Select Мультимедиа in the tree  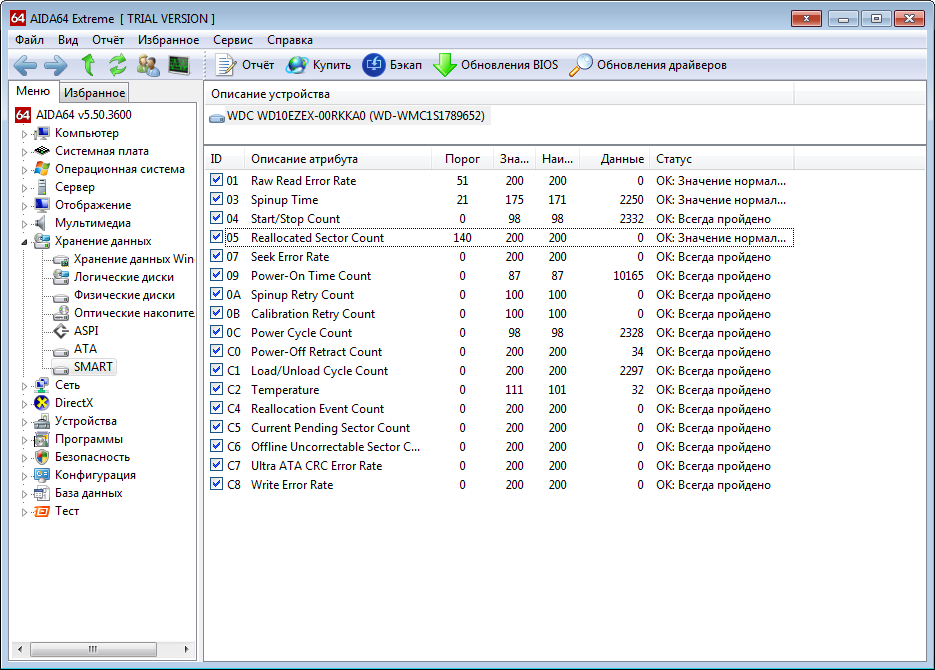92,222
